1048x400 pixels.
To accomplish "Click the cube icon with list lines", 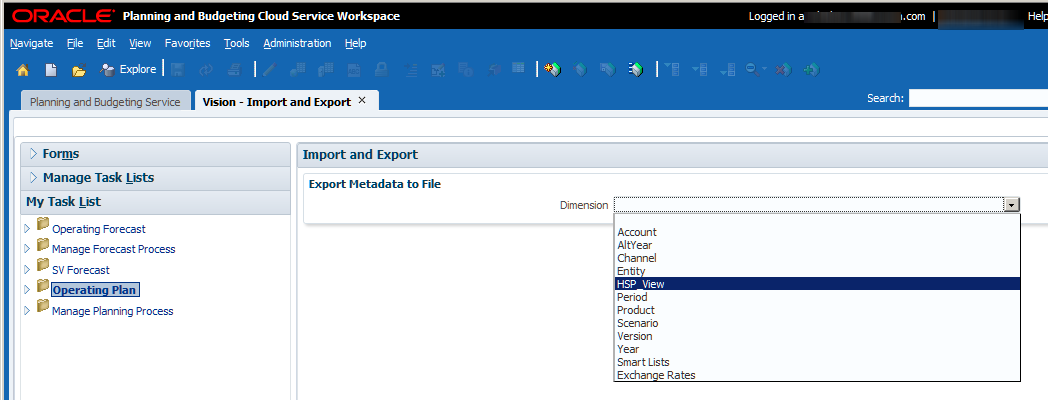I will pos(636,69).
